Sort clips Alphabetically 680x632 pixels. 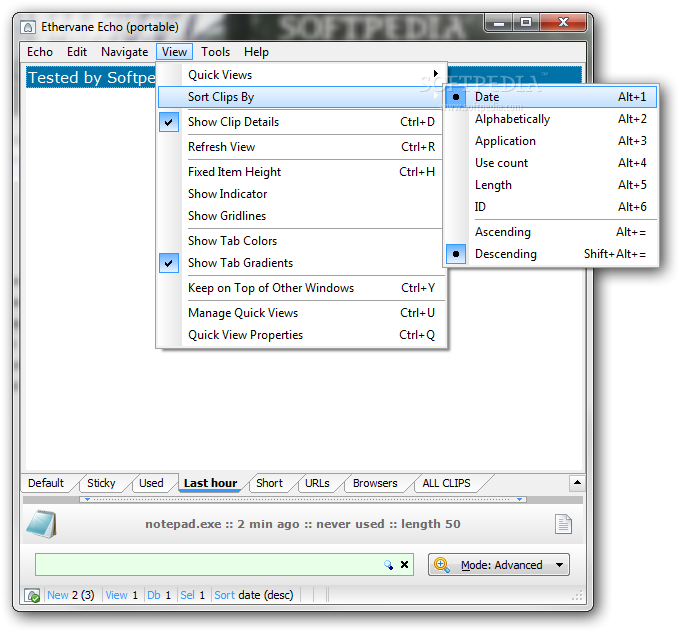551,119
